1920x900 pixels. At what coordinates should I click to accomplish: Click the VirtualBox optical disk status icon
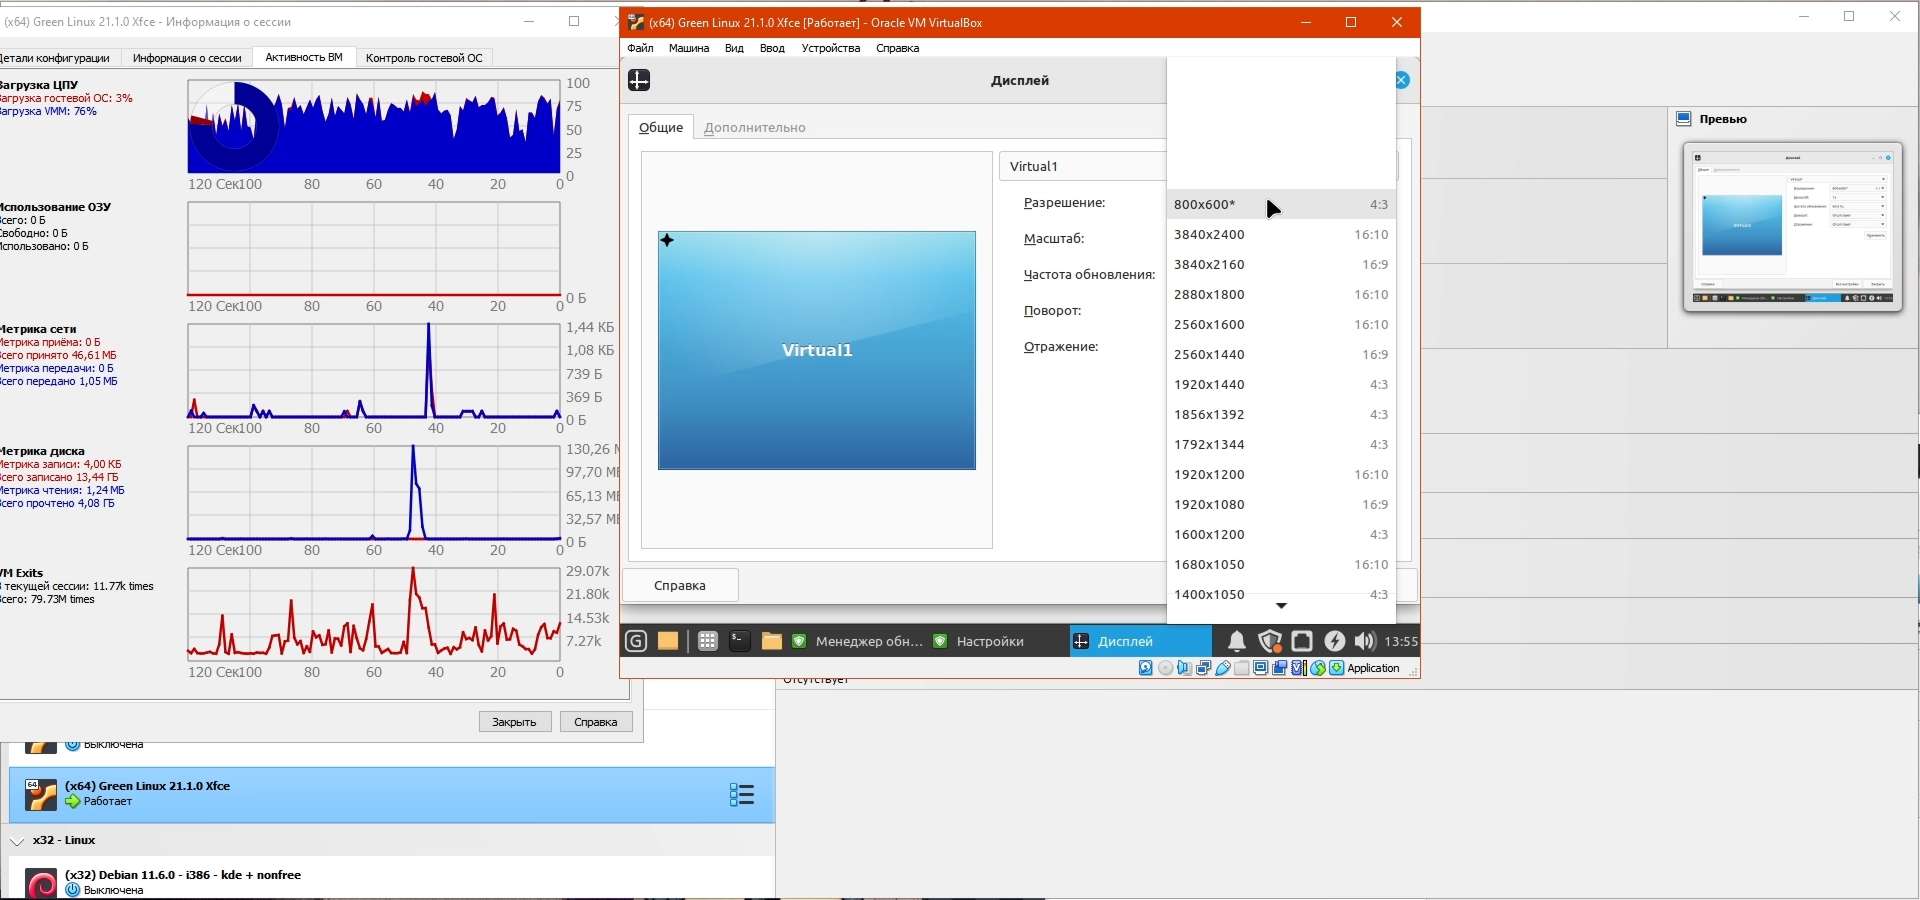1166,669
